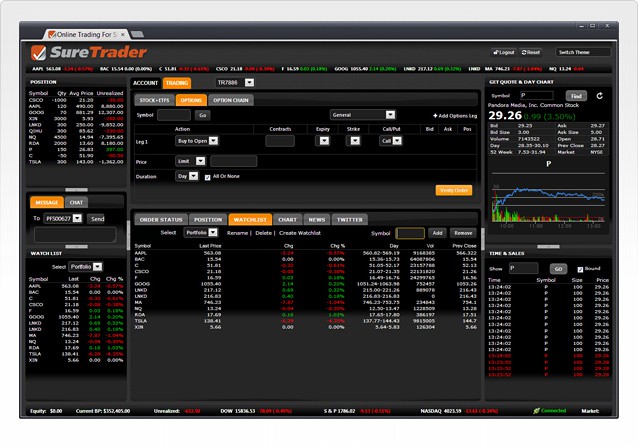Image resolution: width=638 pixels, height=446 pixels.
Task: Open a new browser tab
Action: pos(137,34)
